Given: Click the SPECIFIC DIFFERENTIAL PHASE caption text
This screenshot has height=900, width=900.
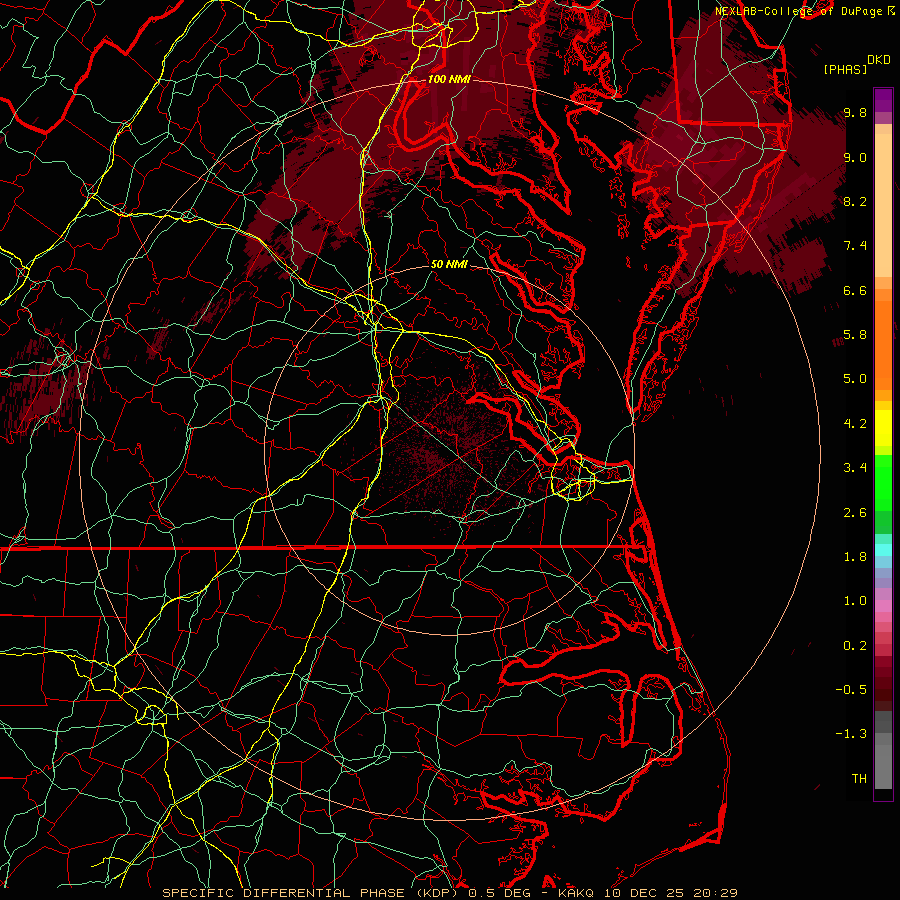Looking at the screenshot, I should click(x=284, y=893).
